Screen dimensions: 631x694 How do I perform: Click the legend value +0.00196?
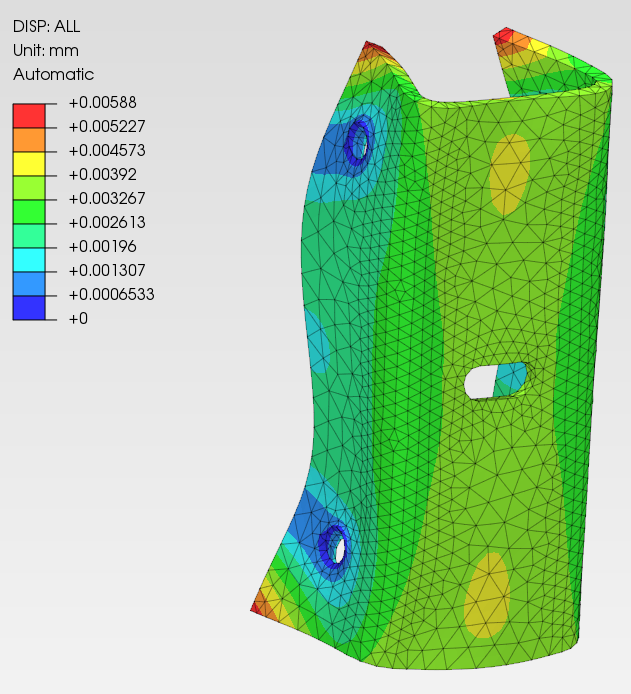(103, 247)
